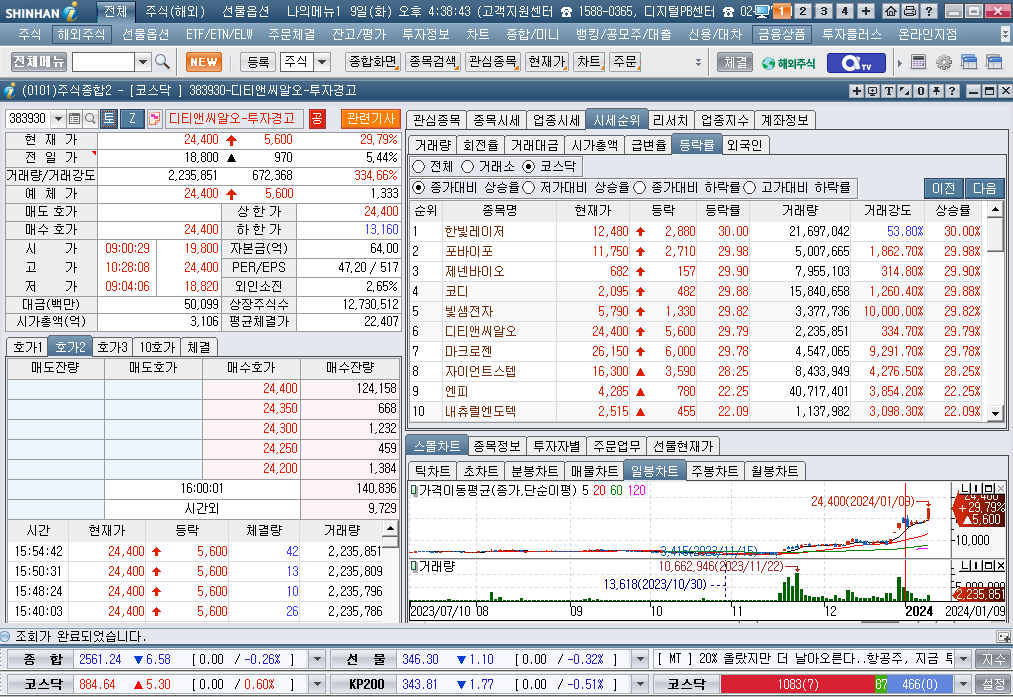The image size is (1013, 698).
Task: Click the magnifier search icon beside menu search box
Action: coord(162,62)
